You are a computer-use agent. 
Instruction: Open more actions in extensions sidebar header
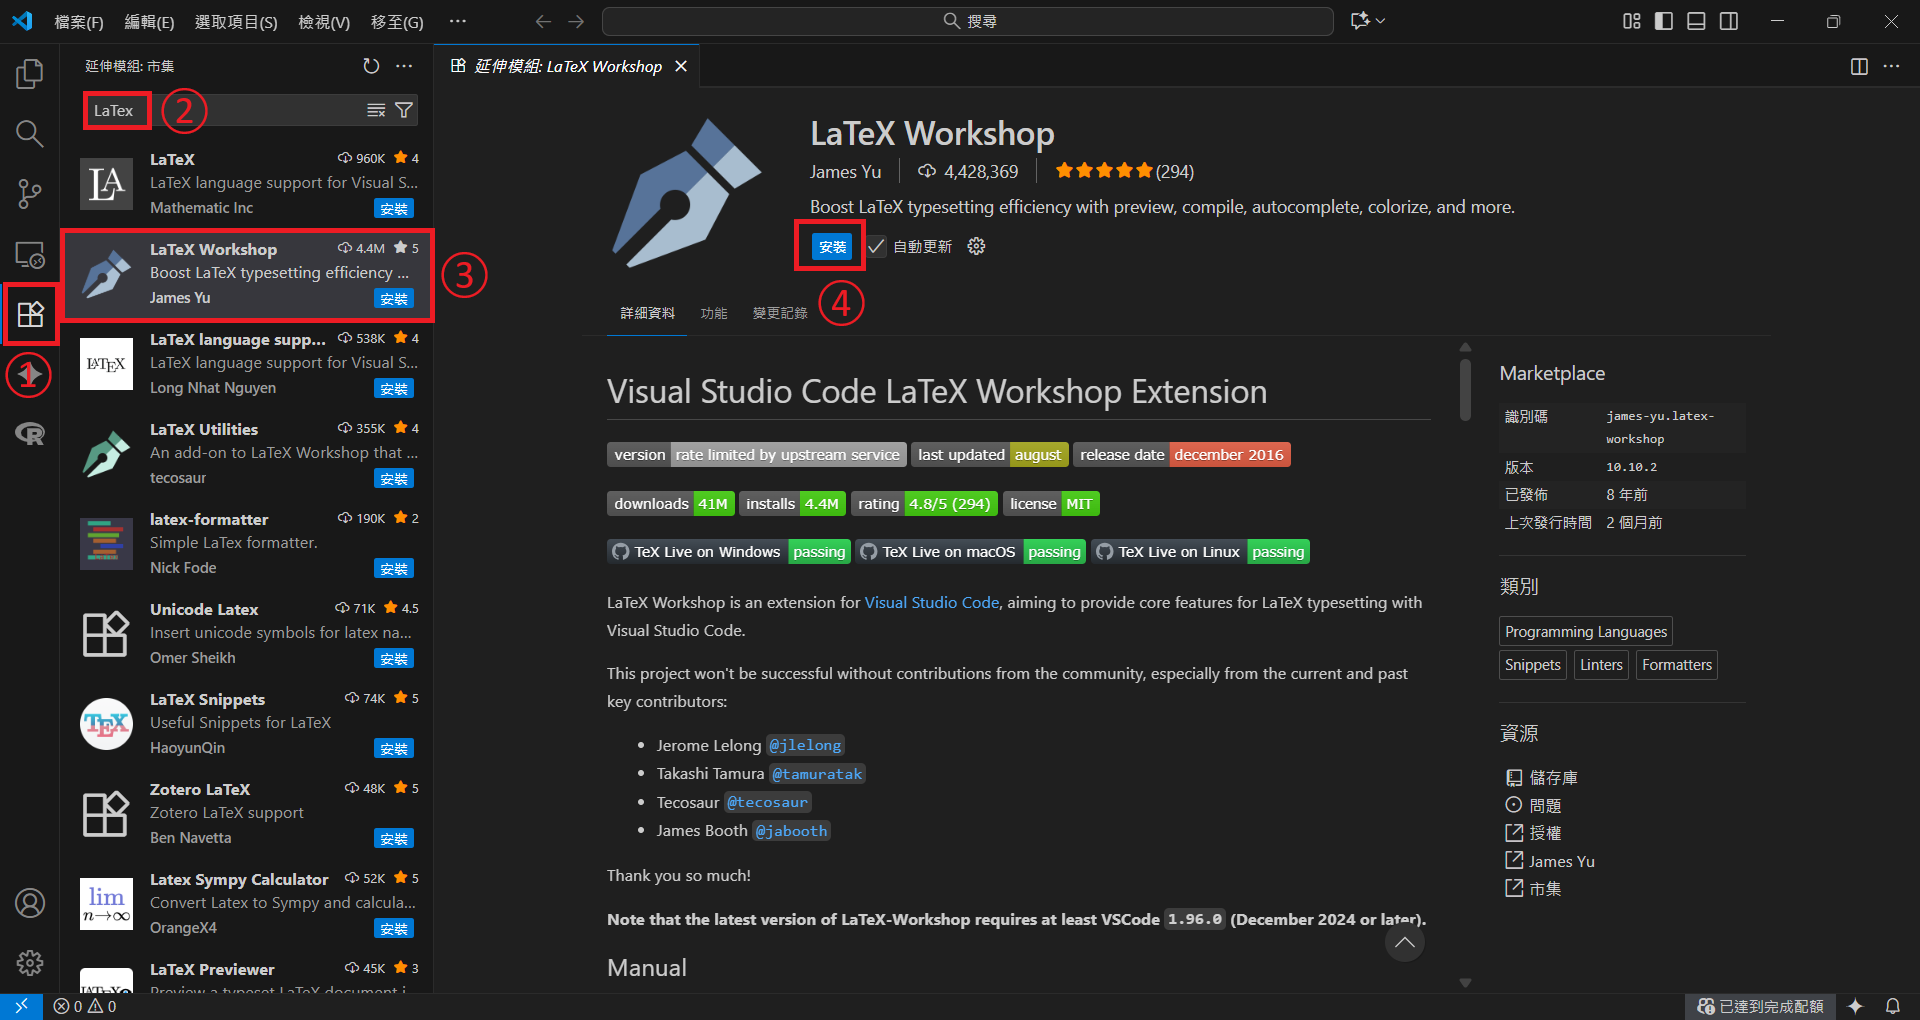404,66
